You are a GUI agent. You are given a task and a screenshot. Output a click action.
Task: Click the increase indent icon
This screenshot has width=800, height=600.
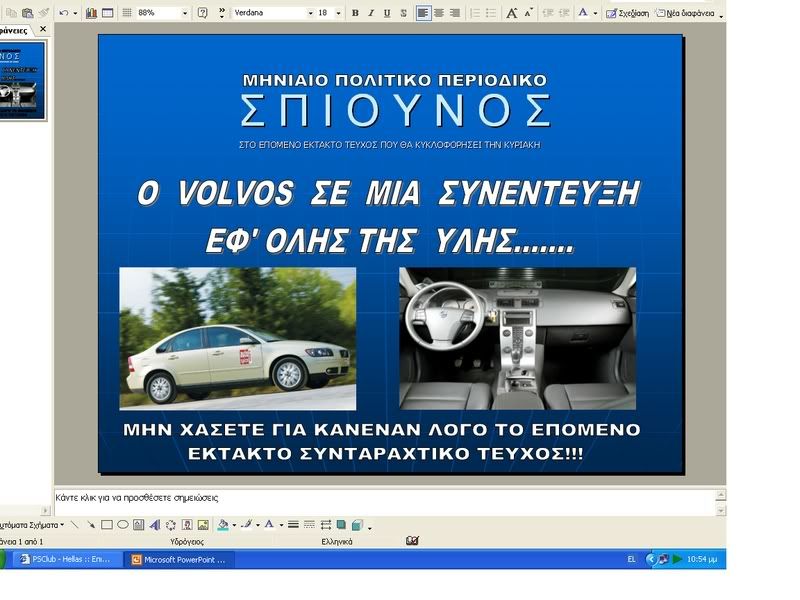coord(564,13)
